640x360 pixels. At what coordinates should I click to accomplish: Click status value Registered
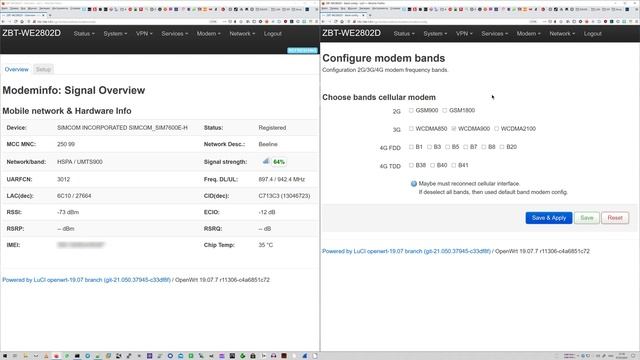[272, 128]
